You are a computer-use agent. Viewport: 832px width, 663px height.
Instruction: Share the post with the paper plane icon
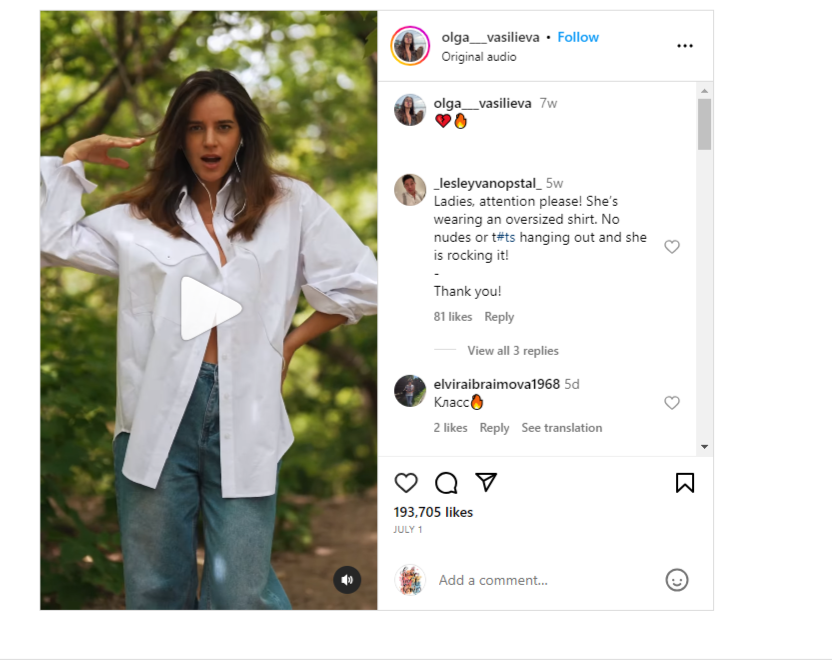[486, 482]
